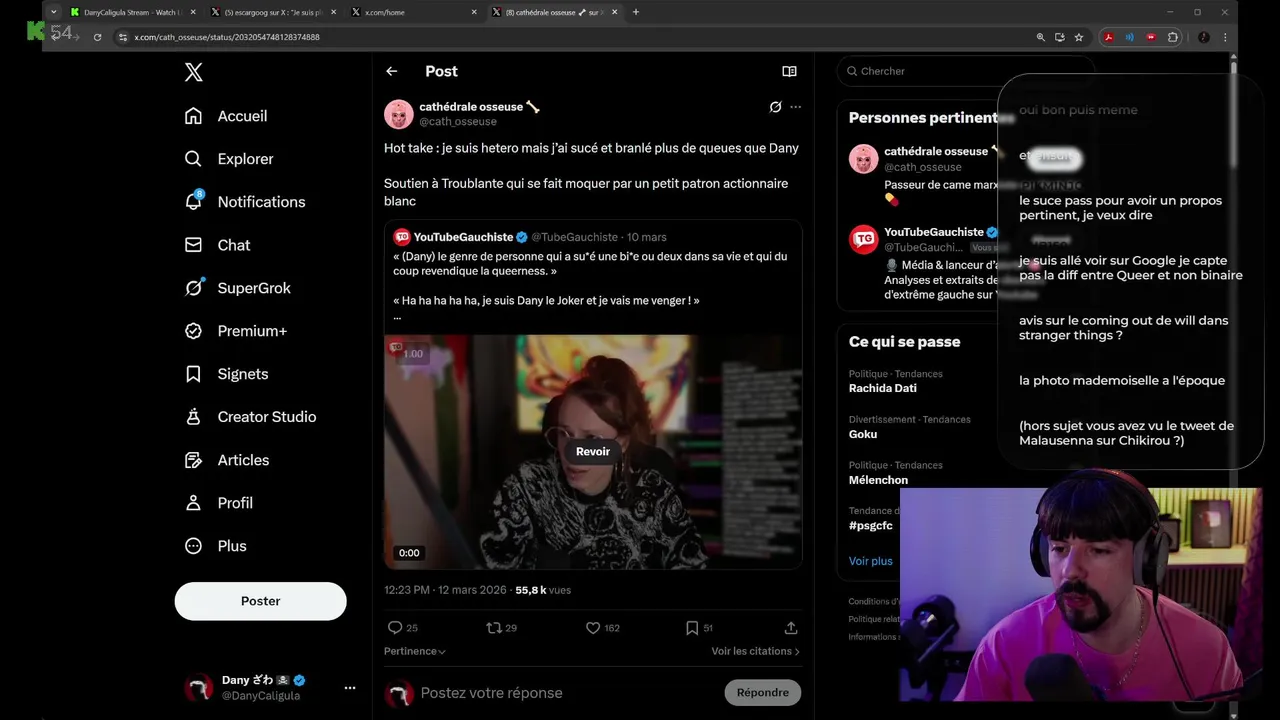Image resolution: width=1280 pixels, height=720 pixels.
Task: Click the Grok icon on the post
Action: coord(775,107)
